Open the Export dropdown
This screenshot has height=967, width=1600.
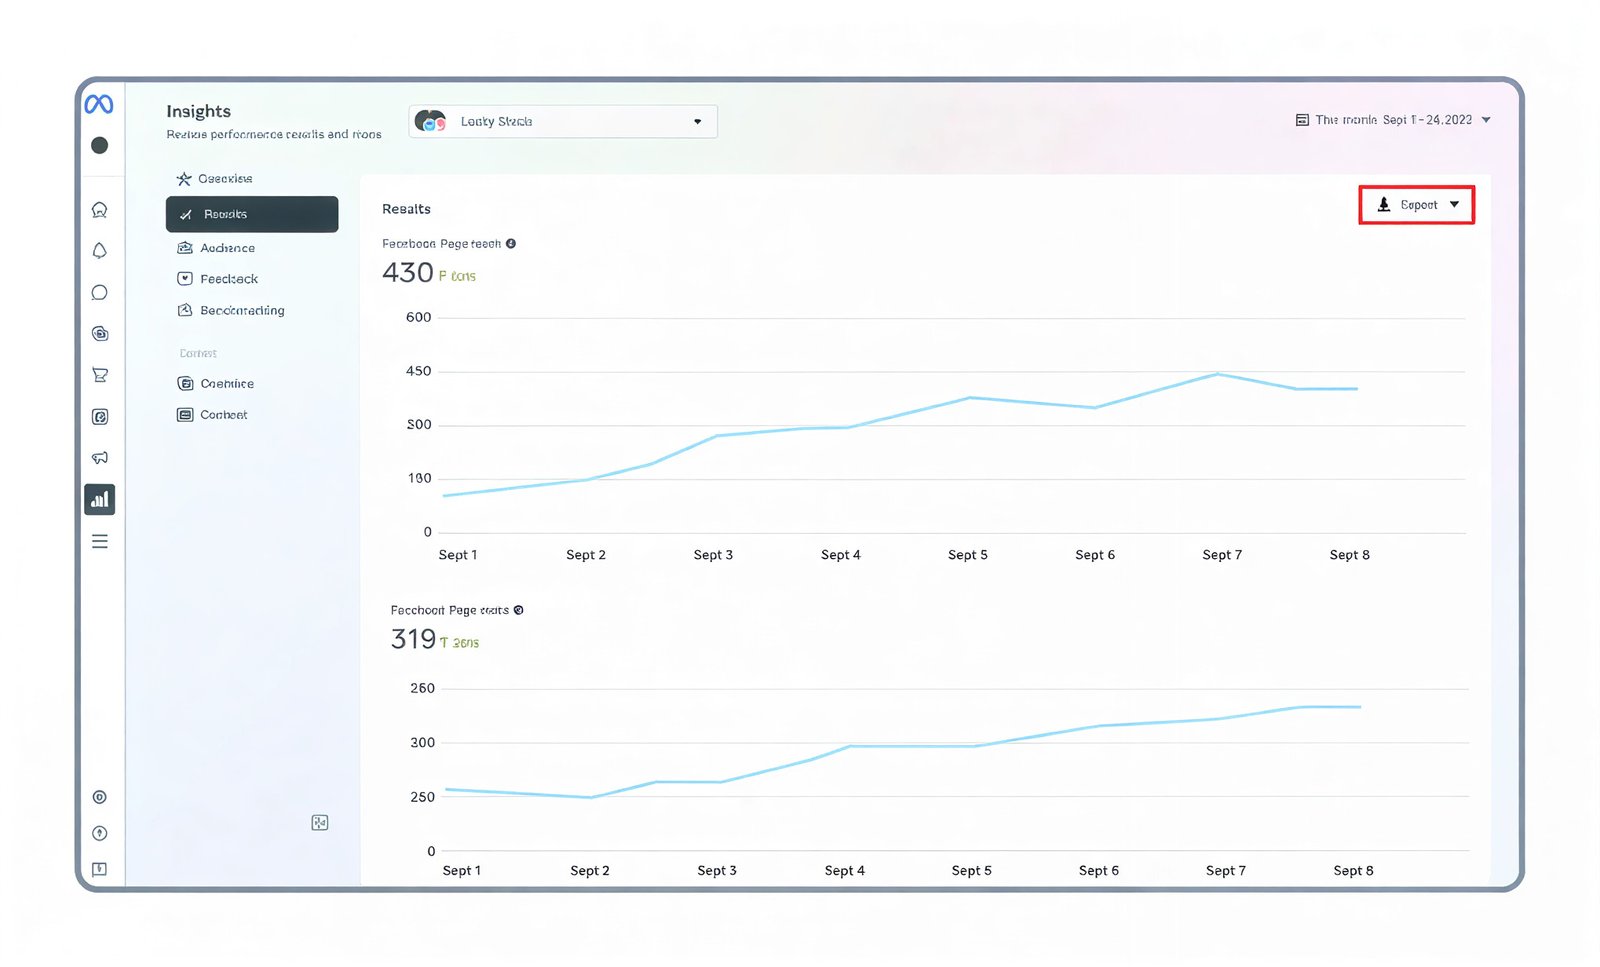pyautogui.click(x=1416, y=205)
